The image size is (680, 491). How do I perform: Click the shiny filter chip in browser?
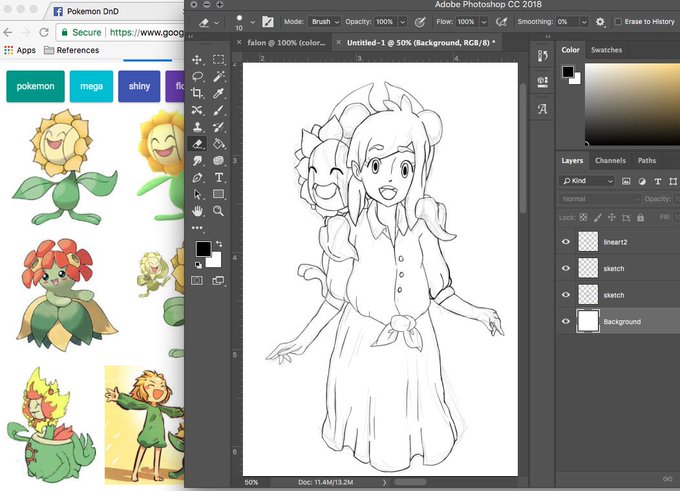click(139, 86)
